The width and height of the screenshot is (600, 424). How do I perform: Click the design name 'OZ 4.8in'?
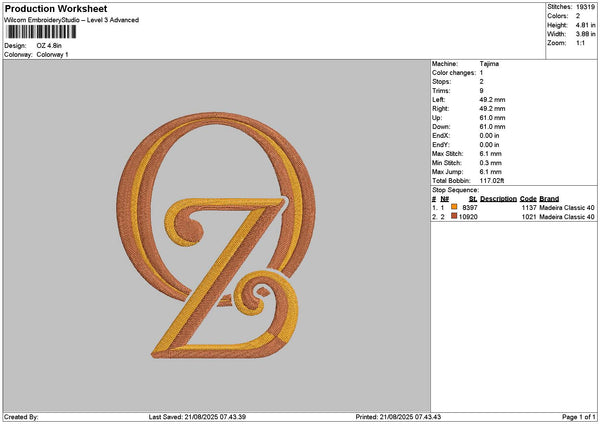[49, 46]
